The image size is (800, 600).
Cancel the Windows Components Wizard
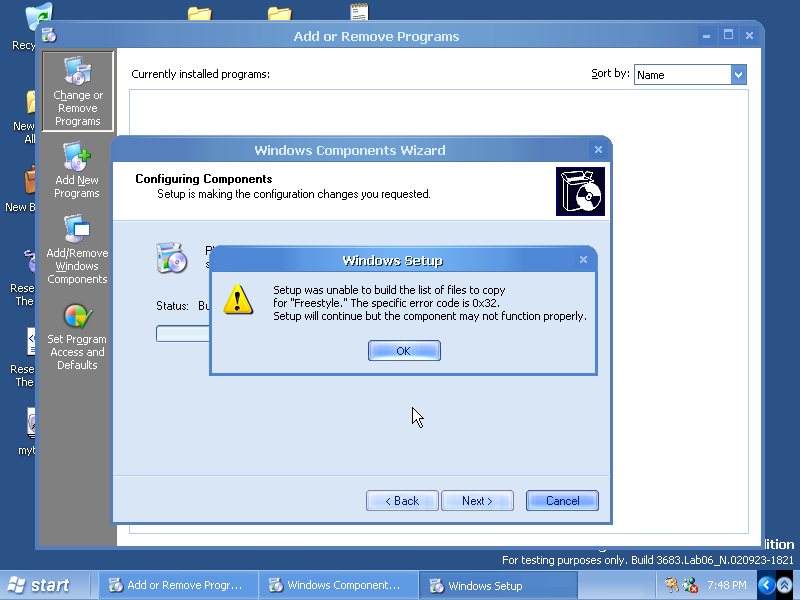[562, 501]
